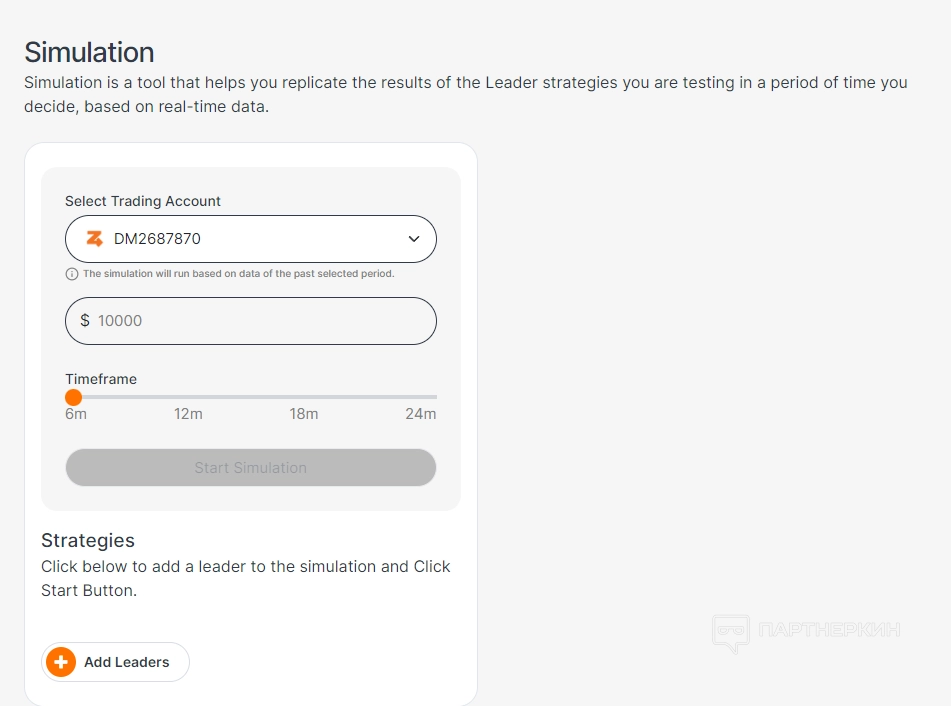Click the orange Timeframe slider handle
The height and width of the screenshot is (706, 951).
73,397
